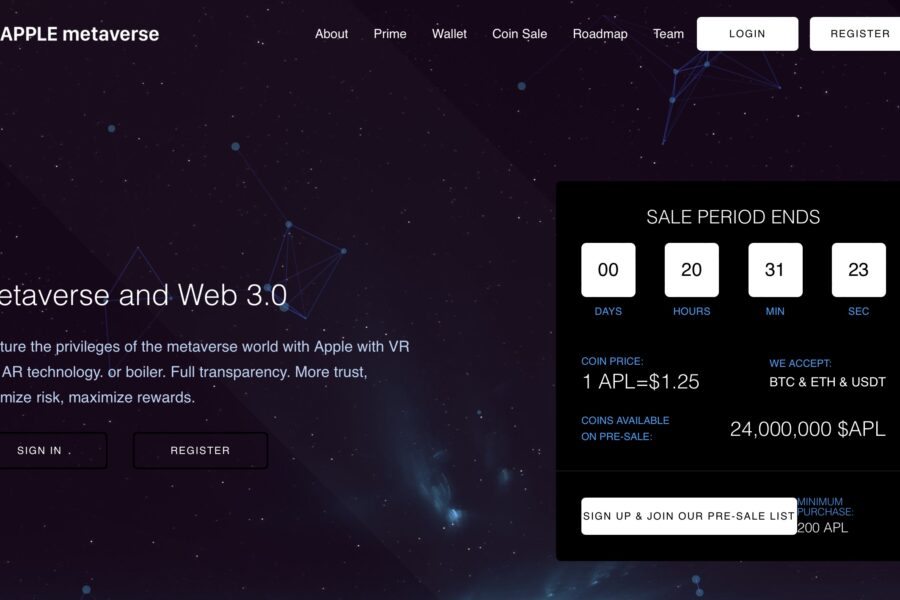Image resolution: width=900 pixels, height=600 pixels.
Task: Click the COIN PRICE label
Action: [612, 361]
